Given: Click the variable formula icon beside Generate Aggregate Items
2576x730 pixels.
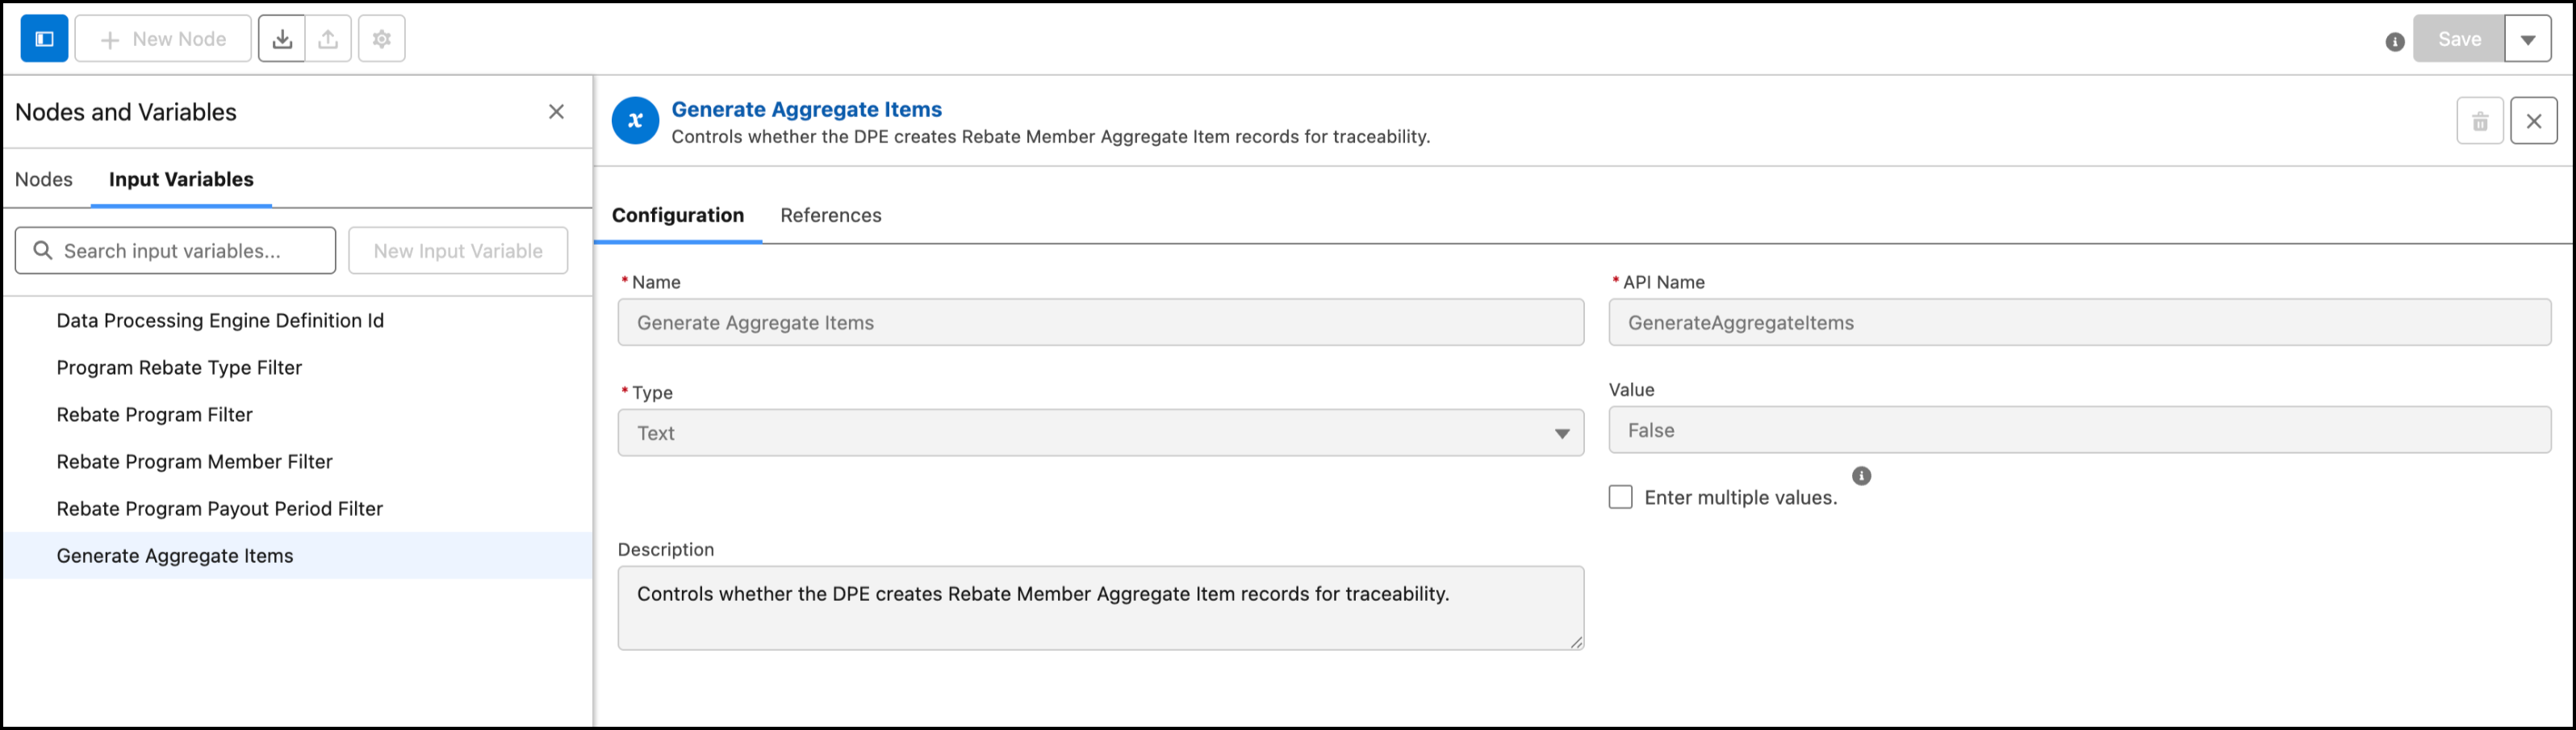Looking at the screenshot, I should pyautogui.click(x=635, y=120).
